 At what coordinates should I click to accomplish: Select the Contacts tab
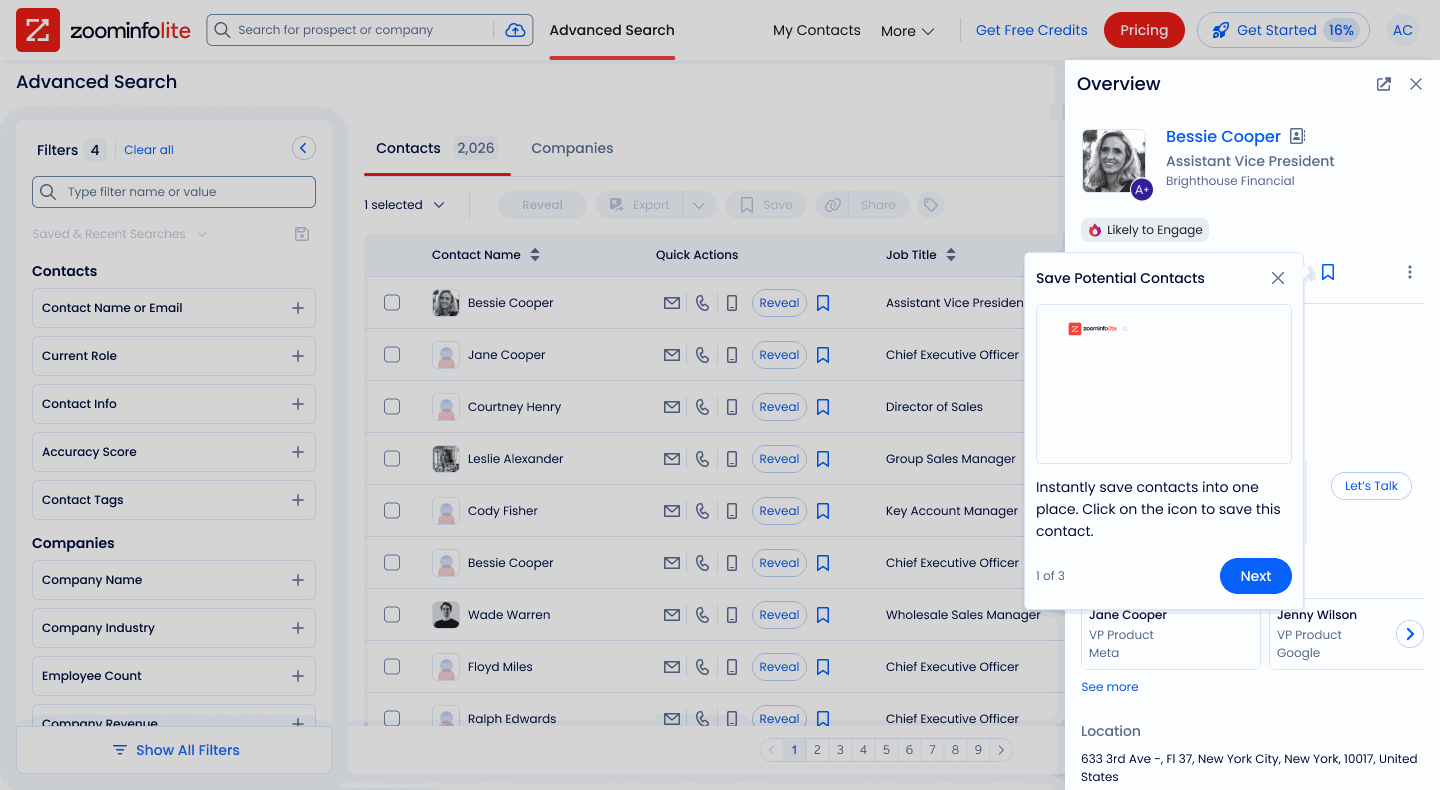click(436, 148)
